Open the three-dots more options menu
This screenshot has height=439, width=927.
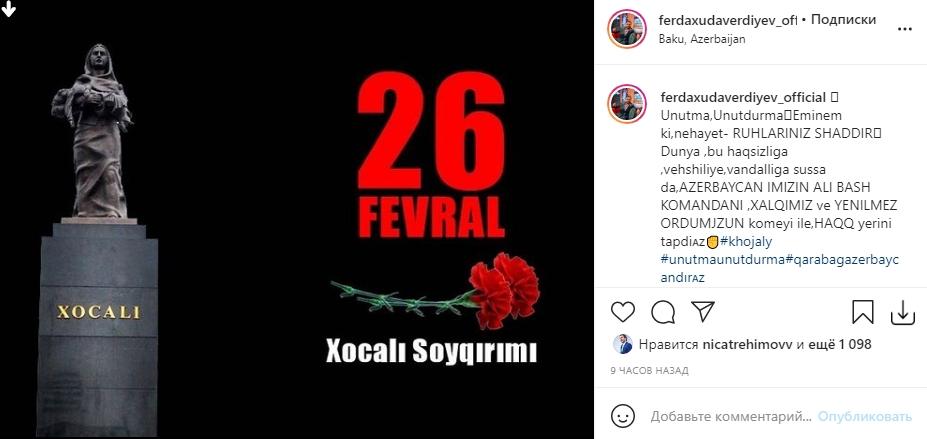(905, 28)
